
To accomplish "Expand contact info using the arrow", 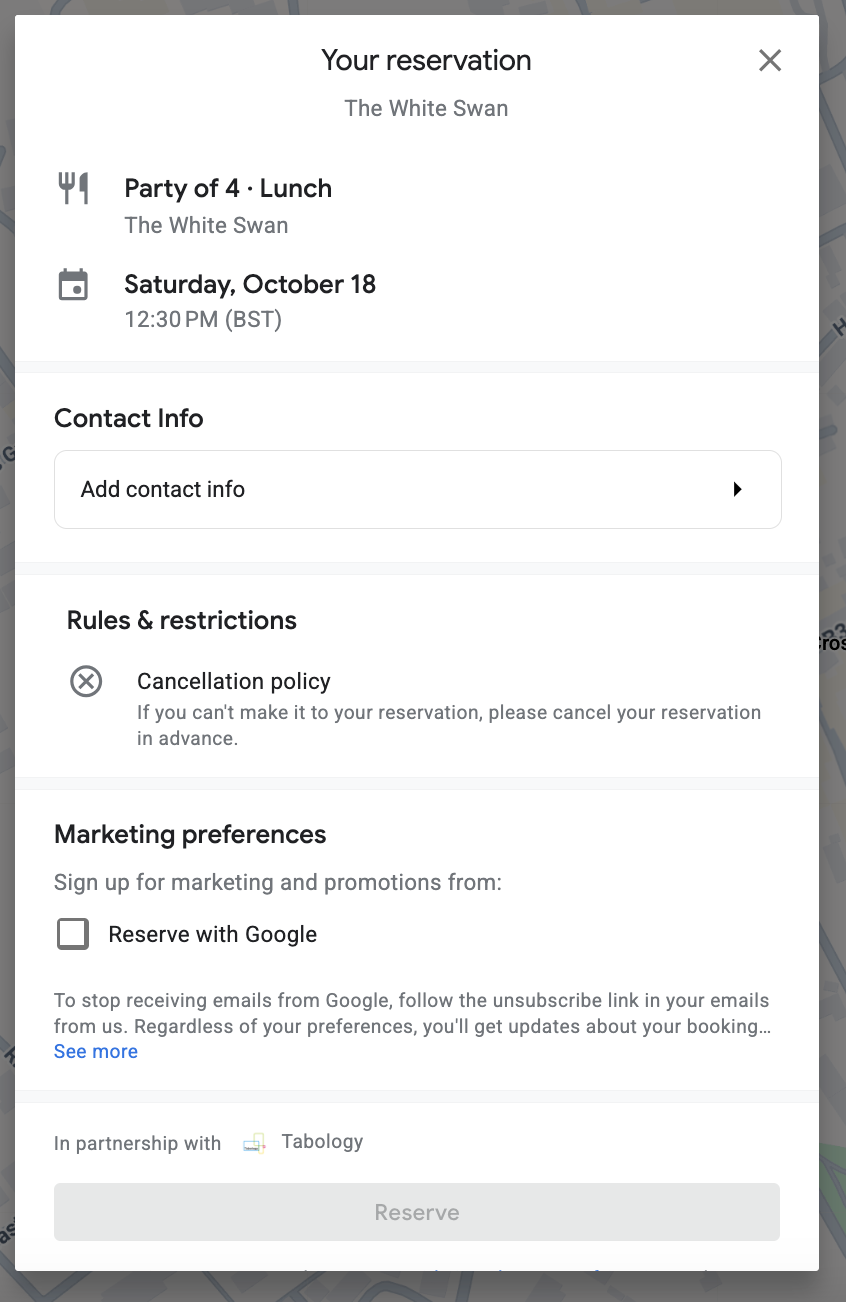I will click(737, 489).
